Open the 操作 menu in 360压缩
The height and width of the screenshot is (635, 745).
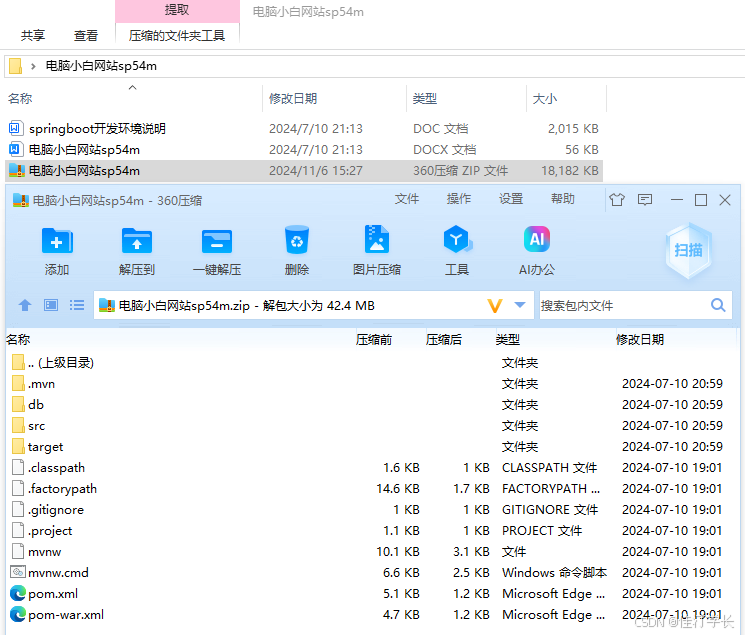click(x=459, y=199)
